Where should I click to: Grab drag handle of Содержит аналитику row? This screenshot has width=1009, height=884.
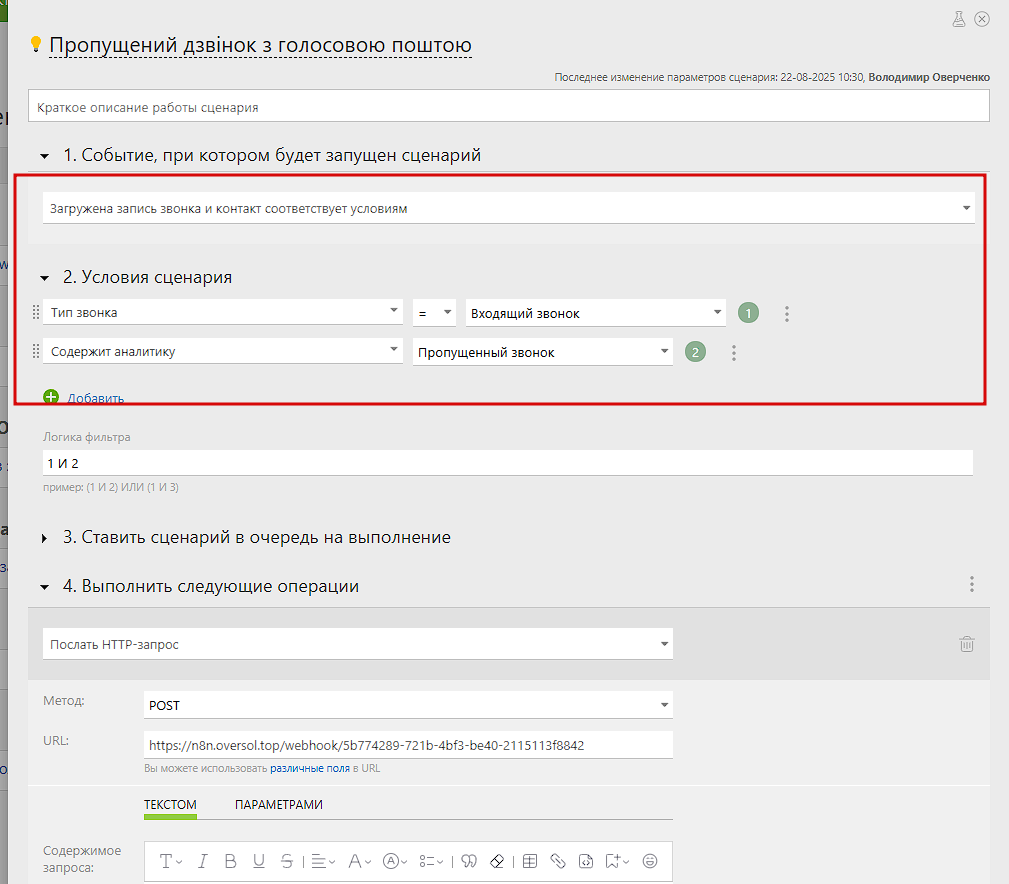(36, 351)
